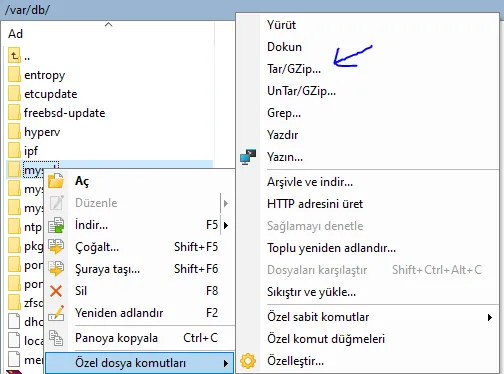
Task: Click the move icon beside Şuraya taşı
Action: coord(56,269)
